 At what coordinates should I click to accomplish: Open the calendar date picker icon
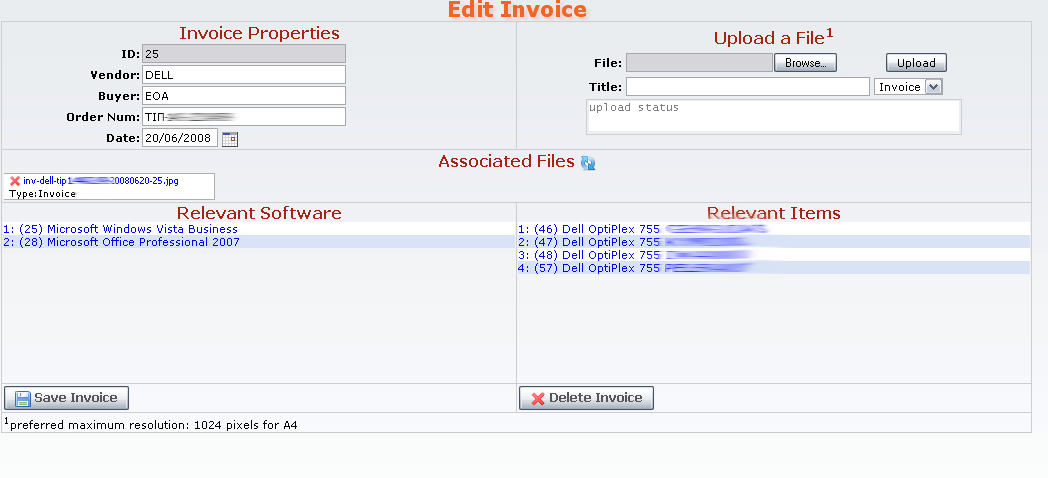tap(230, 139)
